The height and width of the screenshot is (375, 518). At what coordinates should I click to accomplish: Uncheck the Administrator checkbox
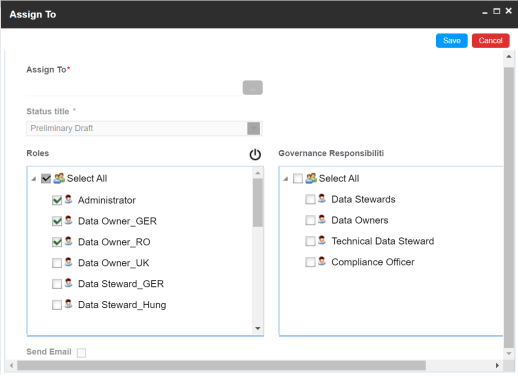57,200
